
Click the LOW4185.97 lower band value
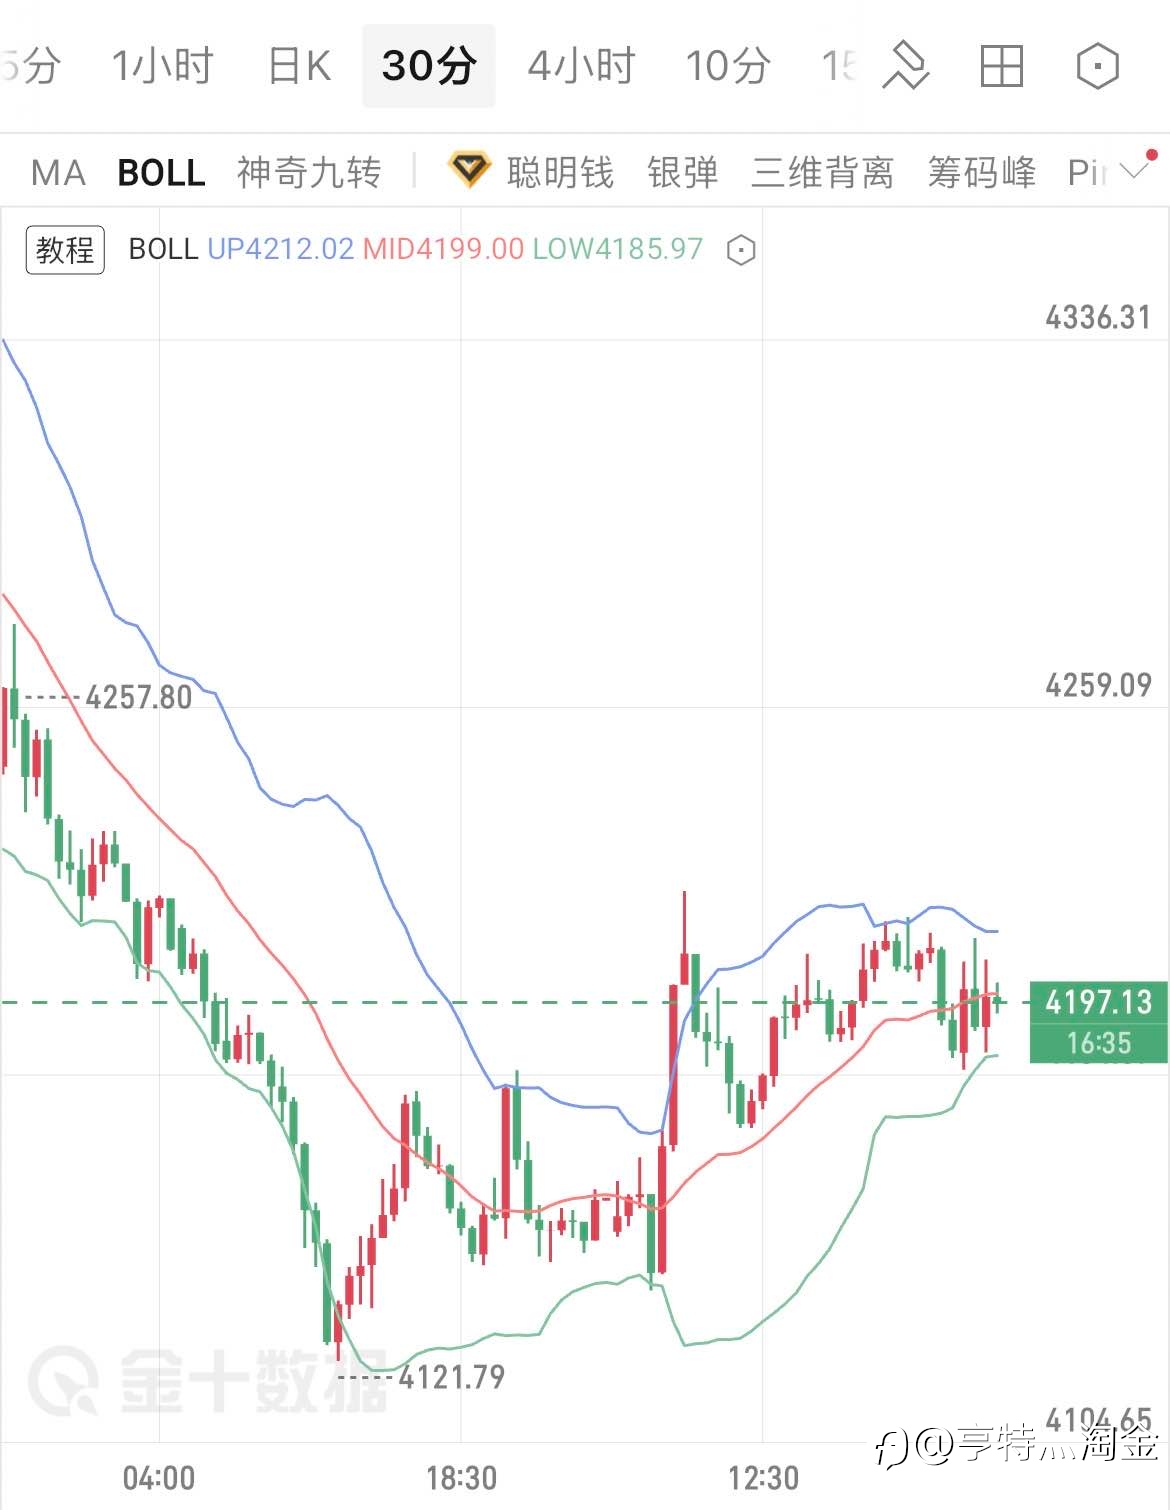617,248
